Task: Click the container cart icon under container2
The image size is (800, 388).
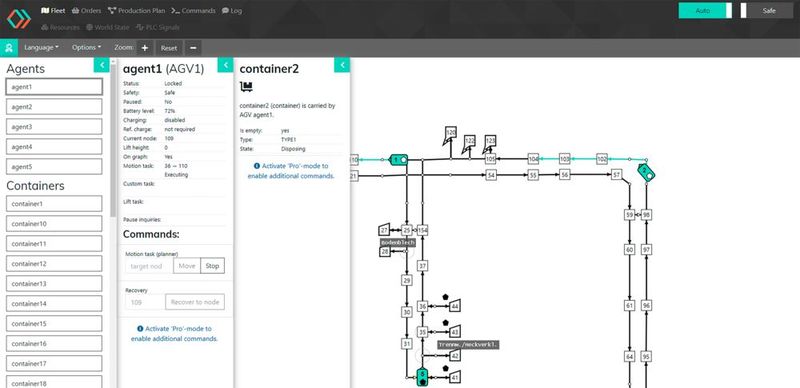Action: tap(246, 87)
